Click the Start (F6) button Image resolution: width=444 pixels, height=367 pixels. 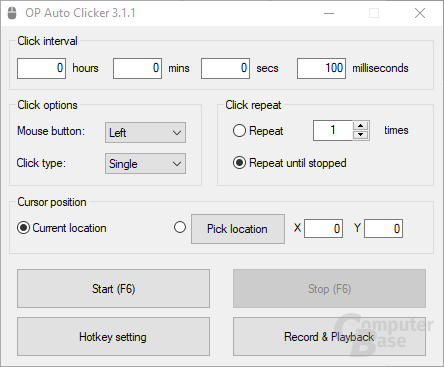point(113,289)
